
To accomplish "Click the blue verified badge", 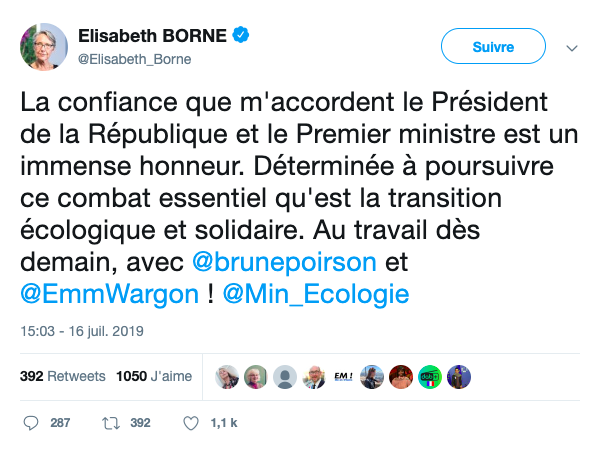I will coord(241,37).
